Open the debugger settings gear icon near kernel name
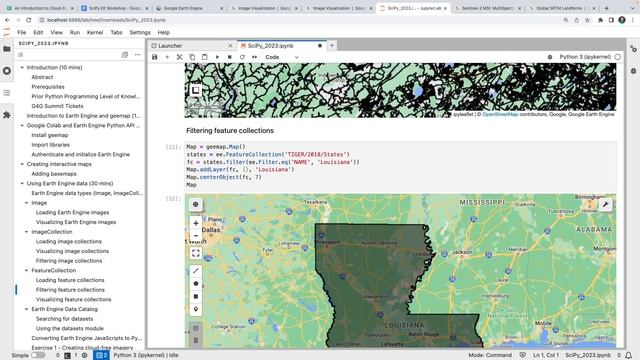 point(550,57)
